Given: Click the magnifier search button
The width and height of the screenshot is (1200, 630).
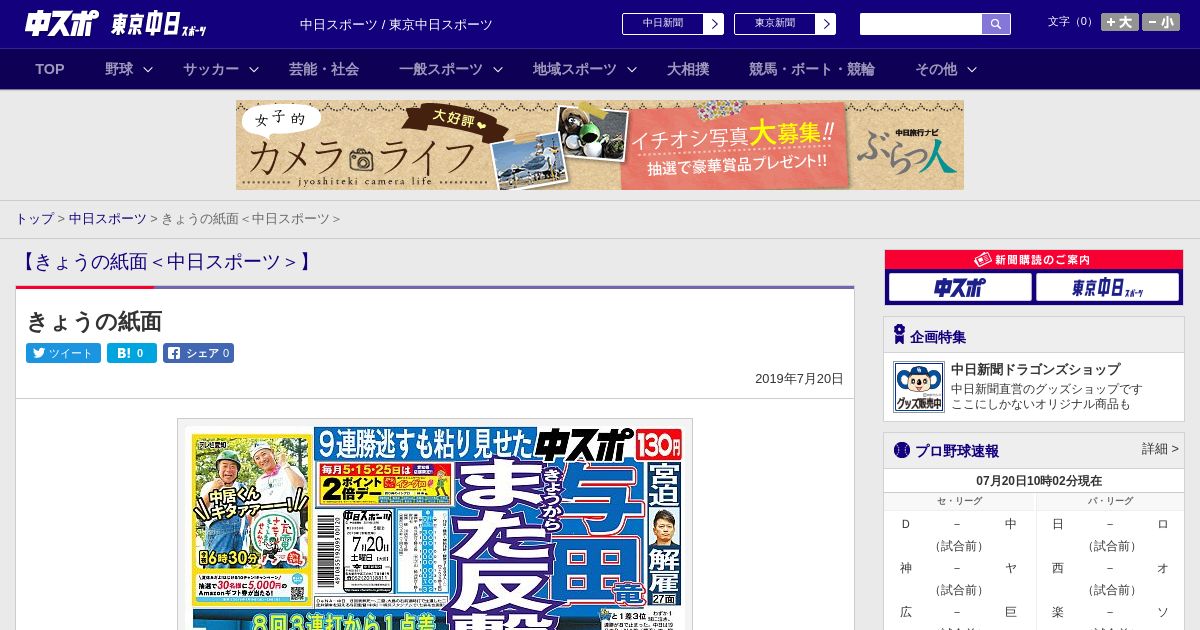Looking at the screenshot, I should pos(996,24).
